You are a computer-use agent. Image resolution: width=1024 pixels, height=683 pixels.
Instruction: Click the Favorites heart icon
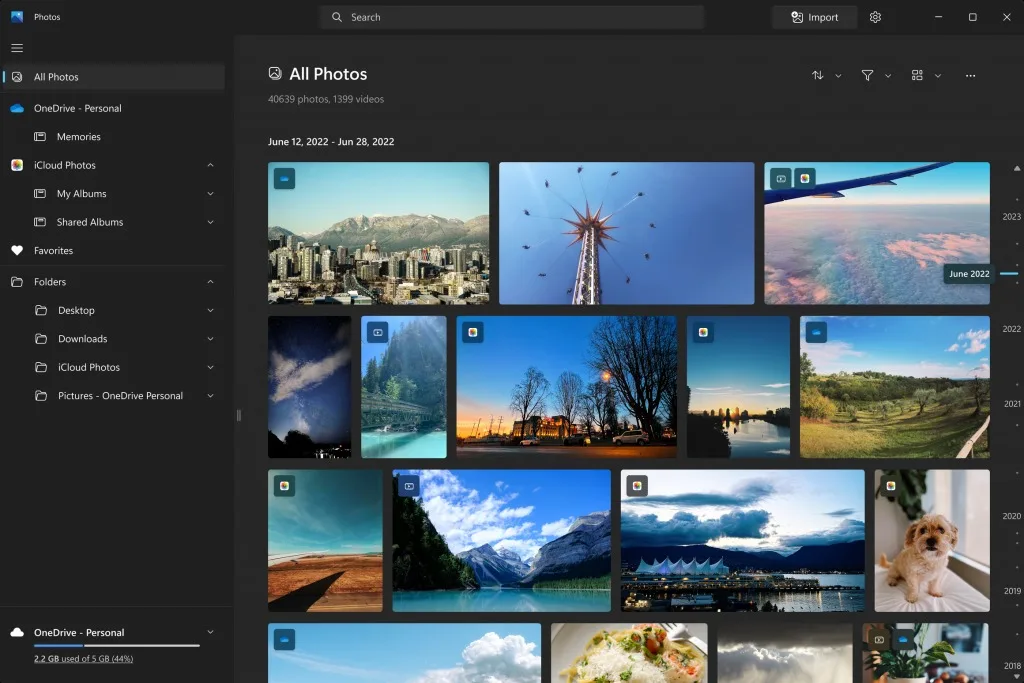tap(17, 251)
